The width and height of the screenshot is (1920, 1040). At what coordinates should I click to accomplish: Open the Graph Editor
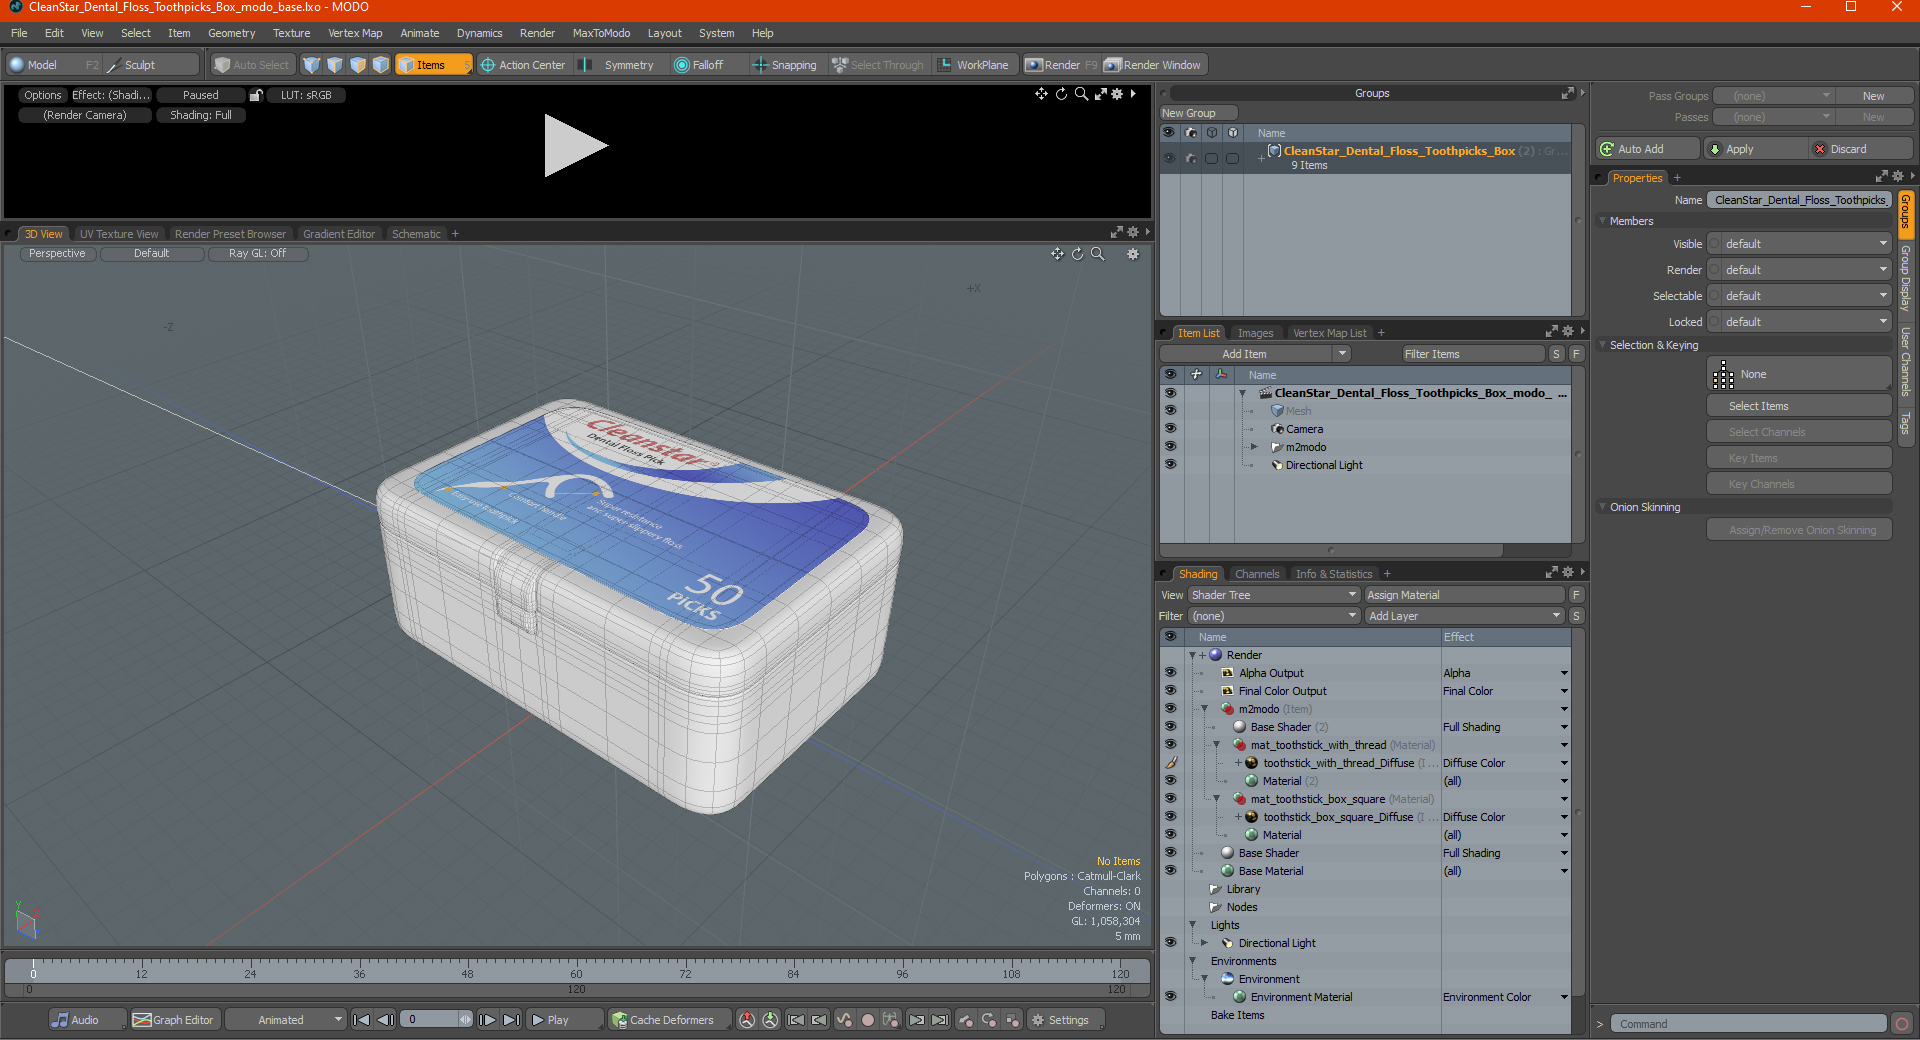[173, 1020]
